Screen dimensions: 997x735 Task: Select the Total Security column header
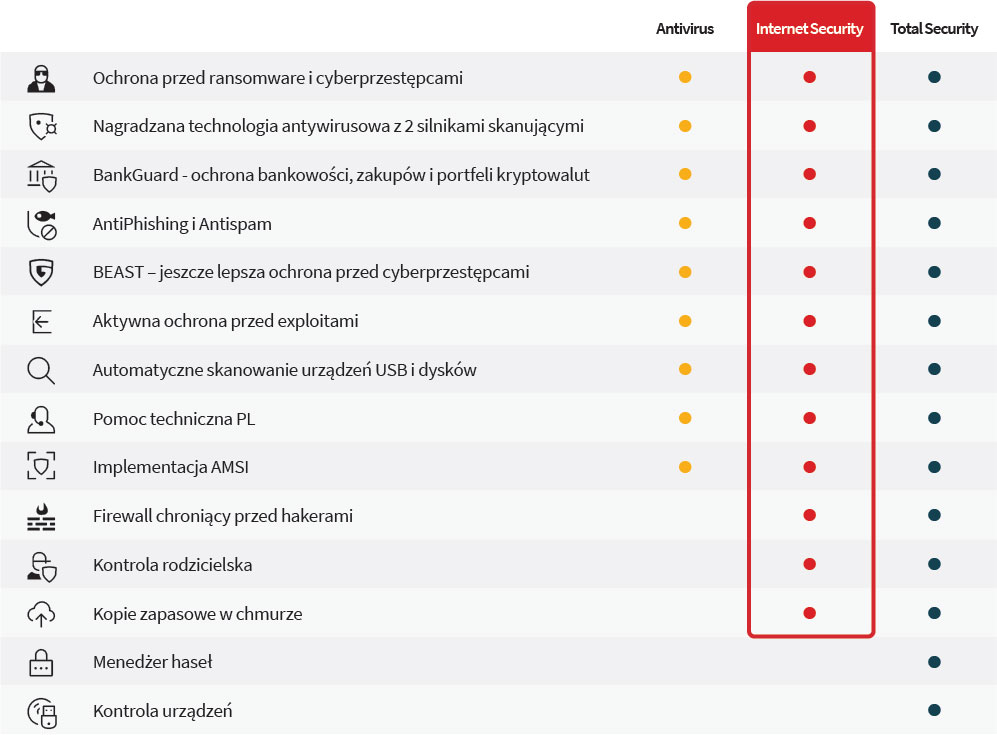934,29
